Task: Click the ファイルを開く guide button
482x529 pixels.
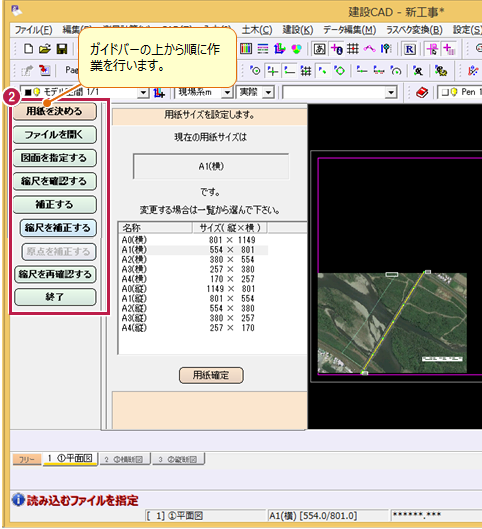Action: click(55, 135)
